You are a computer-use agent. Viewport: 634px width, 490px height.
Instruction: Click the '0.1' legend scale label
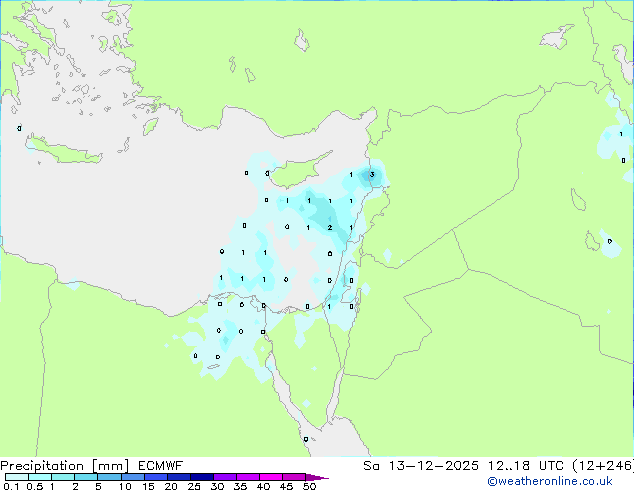[x=11, y=486]
